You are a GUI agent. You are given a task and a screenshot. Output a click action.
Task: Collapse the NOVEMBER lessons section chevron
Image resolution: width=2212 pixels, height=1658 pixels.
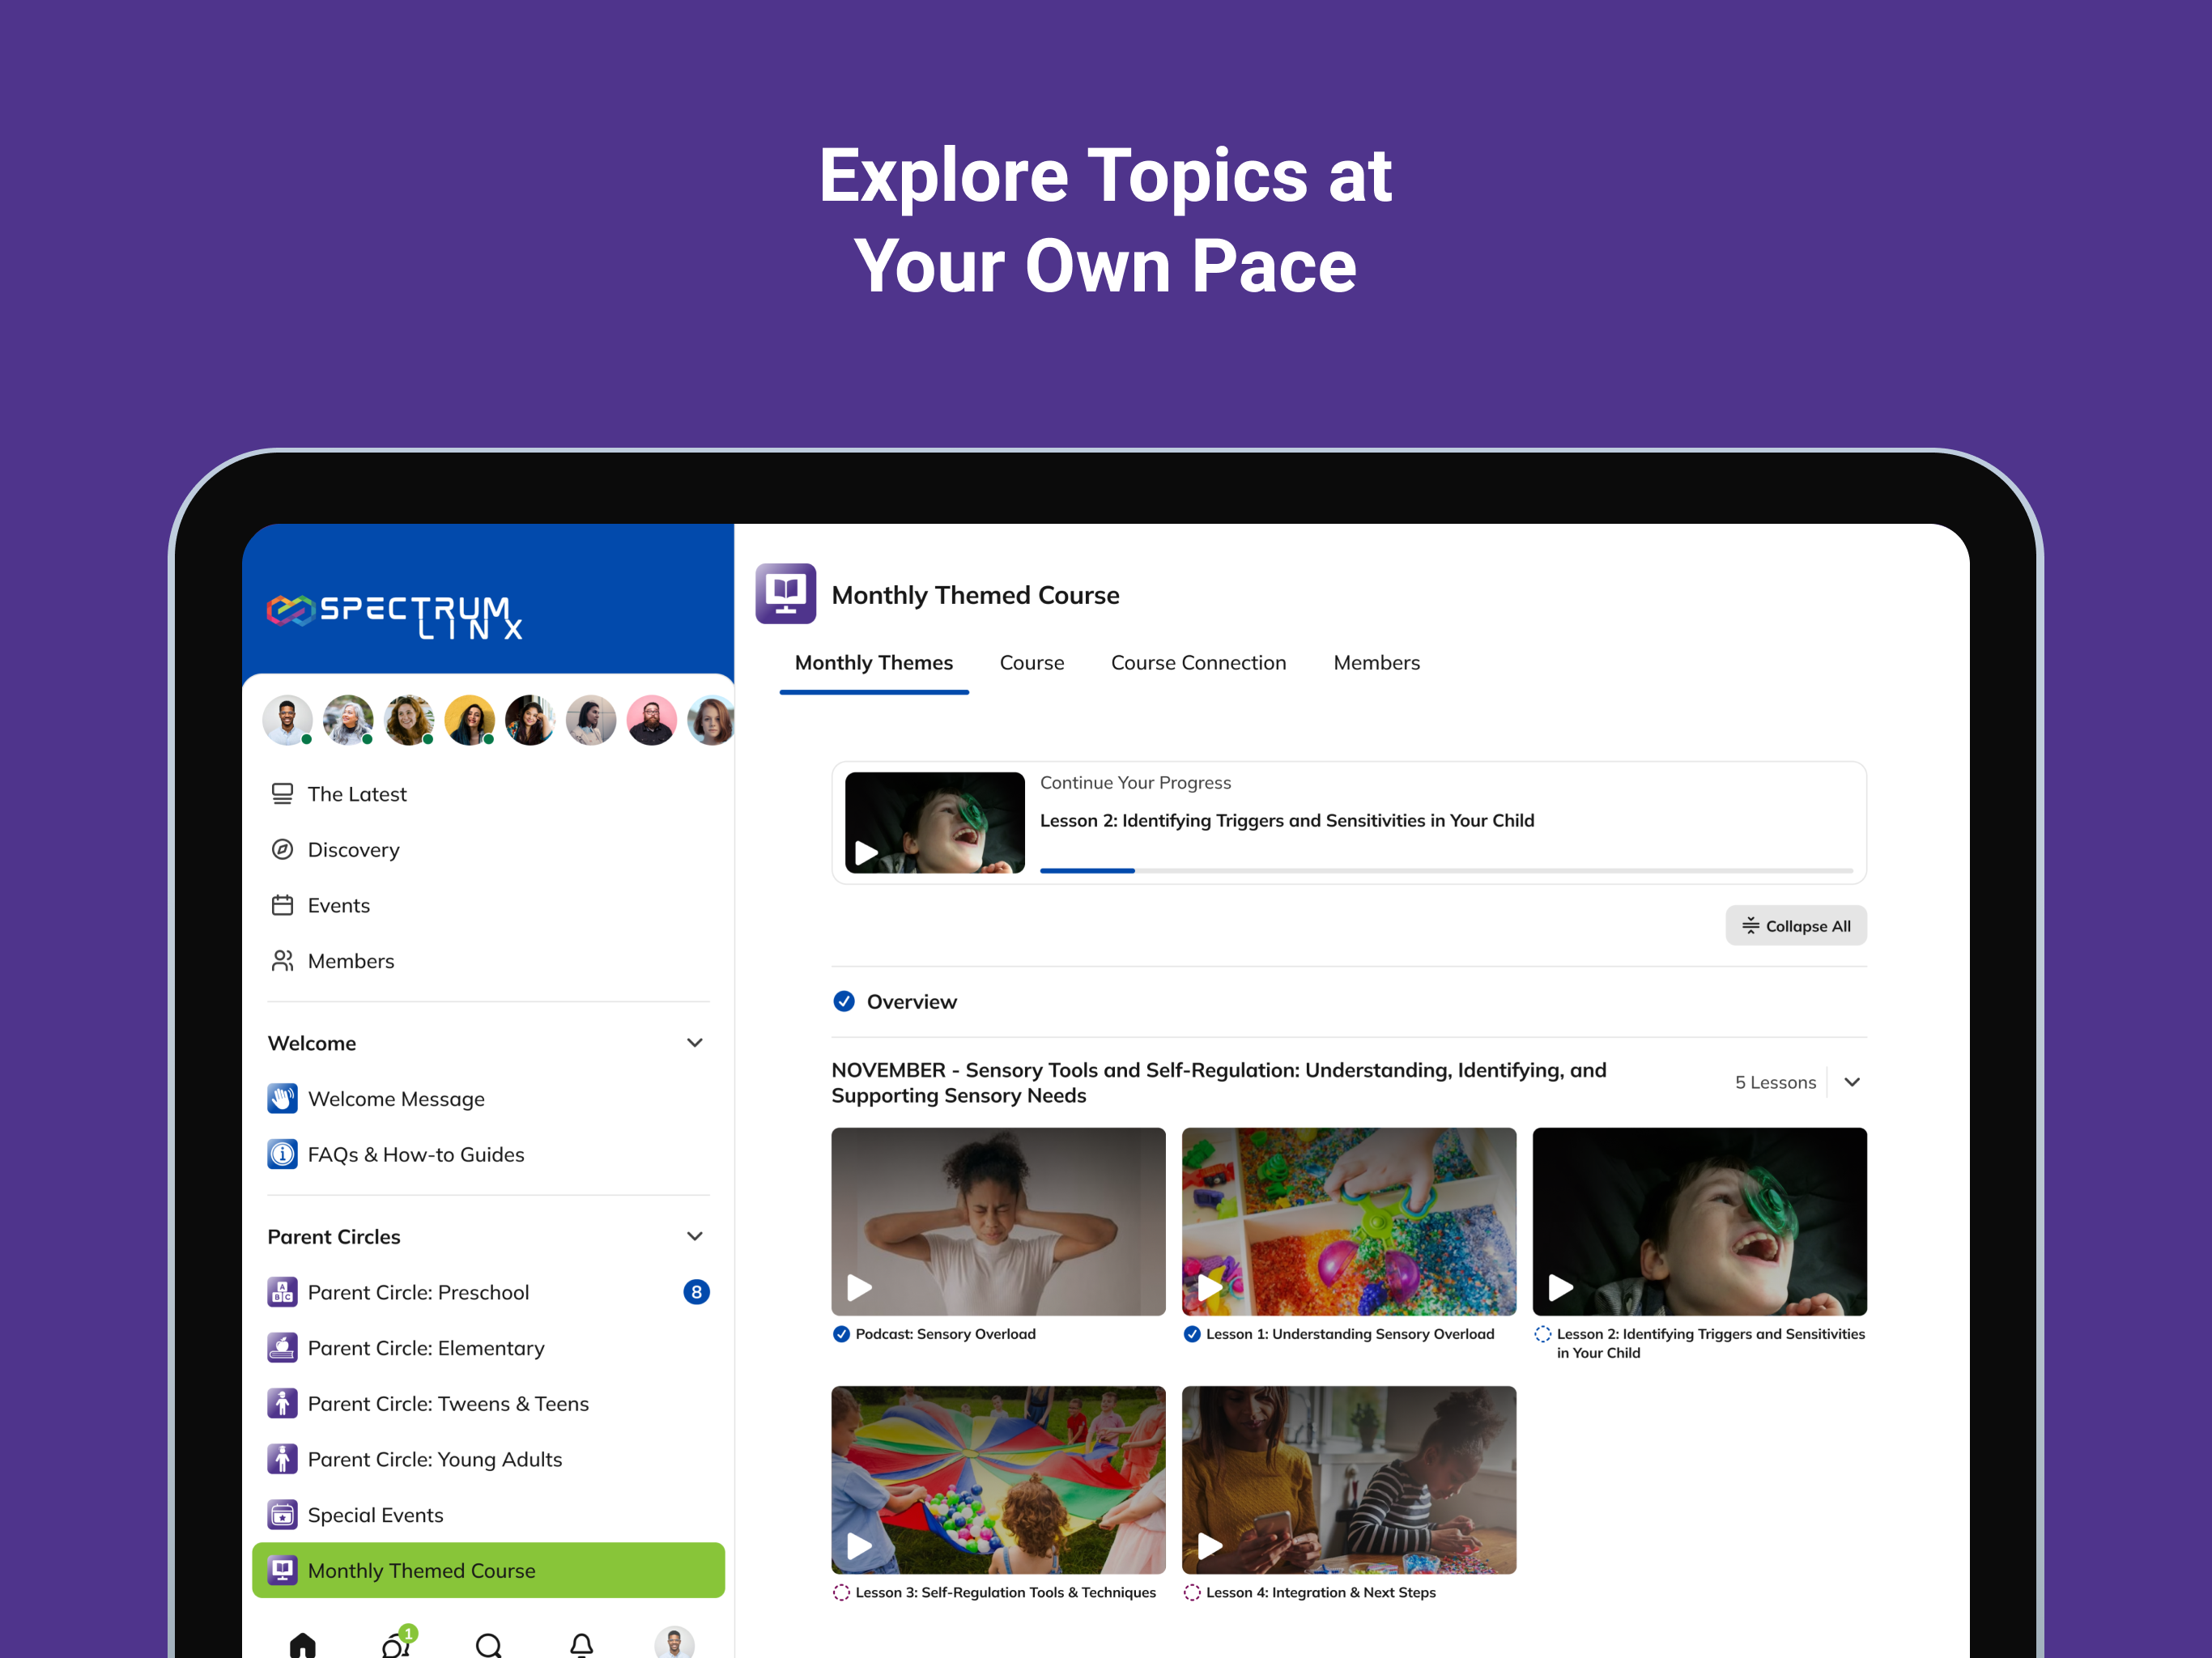tap(1852, 1082)
